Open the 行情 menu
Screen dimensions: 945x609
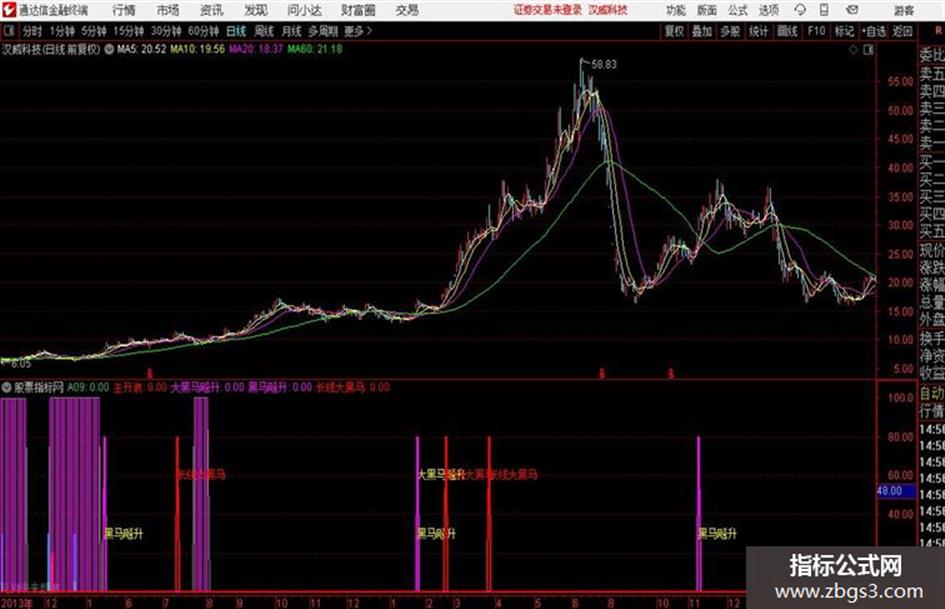124,10
